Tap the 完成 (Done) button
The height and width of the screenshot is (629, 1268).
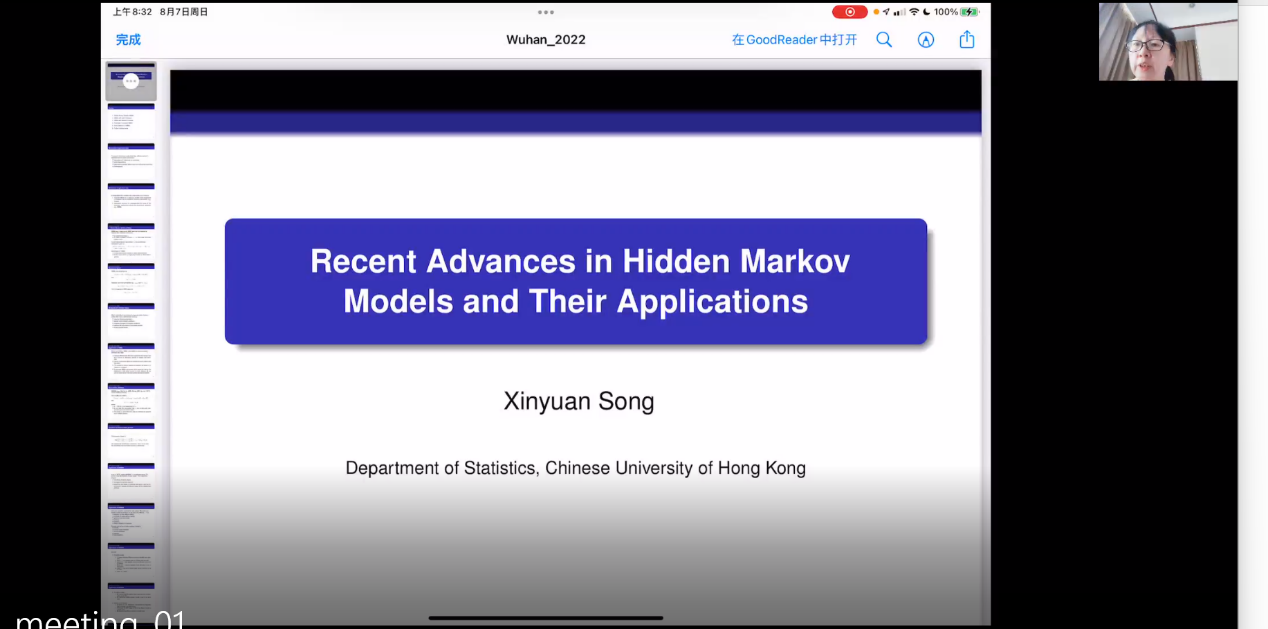[128, 40]
